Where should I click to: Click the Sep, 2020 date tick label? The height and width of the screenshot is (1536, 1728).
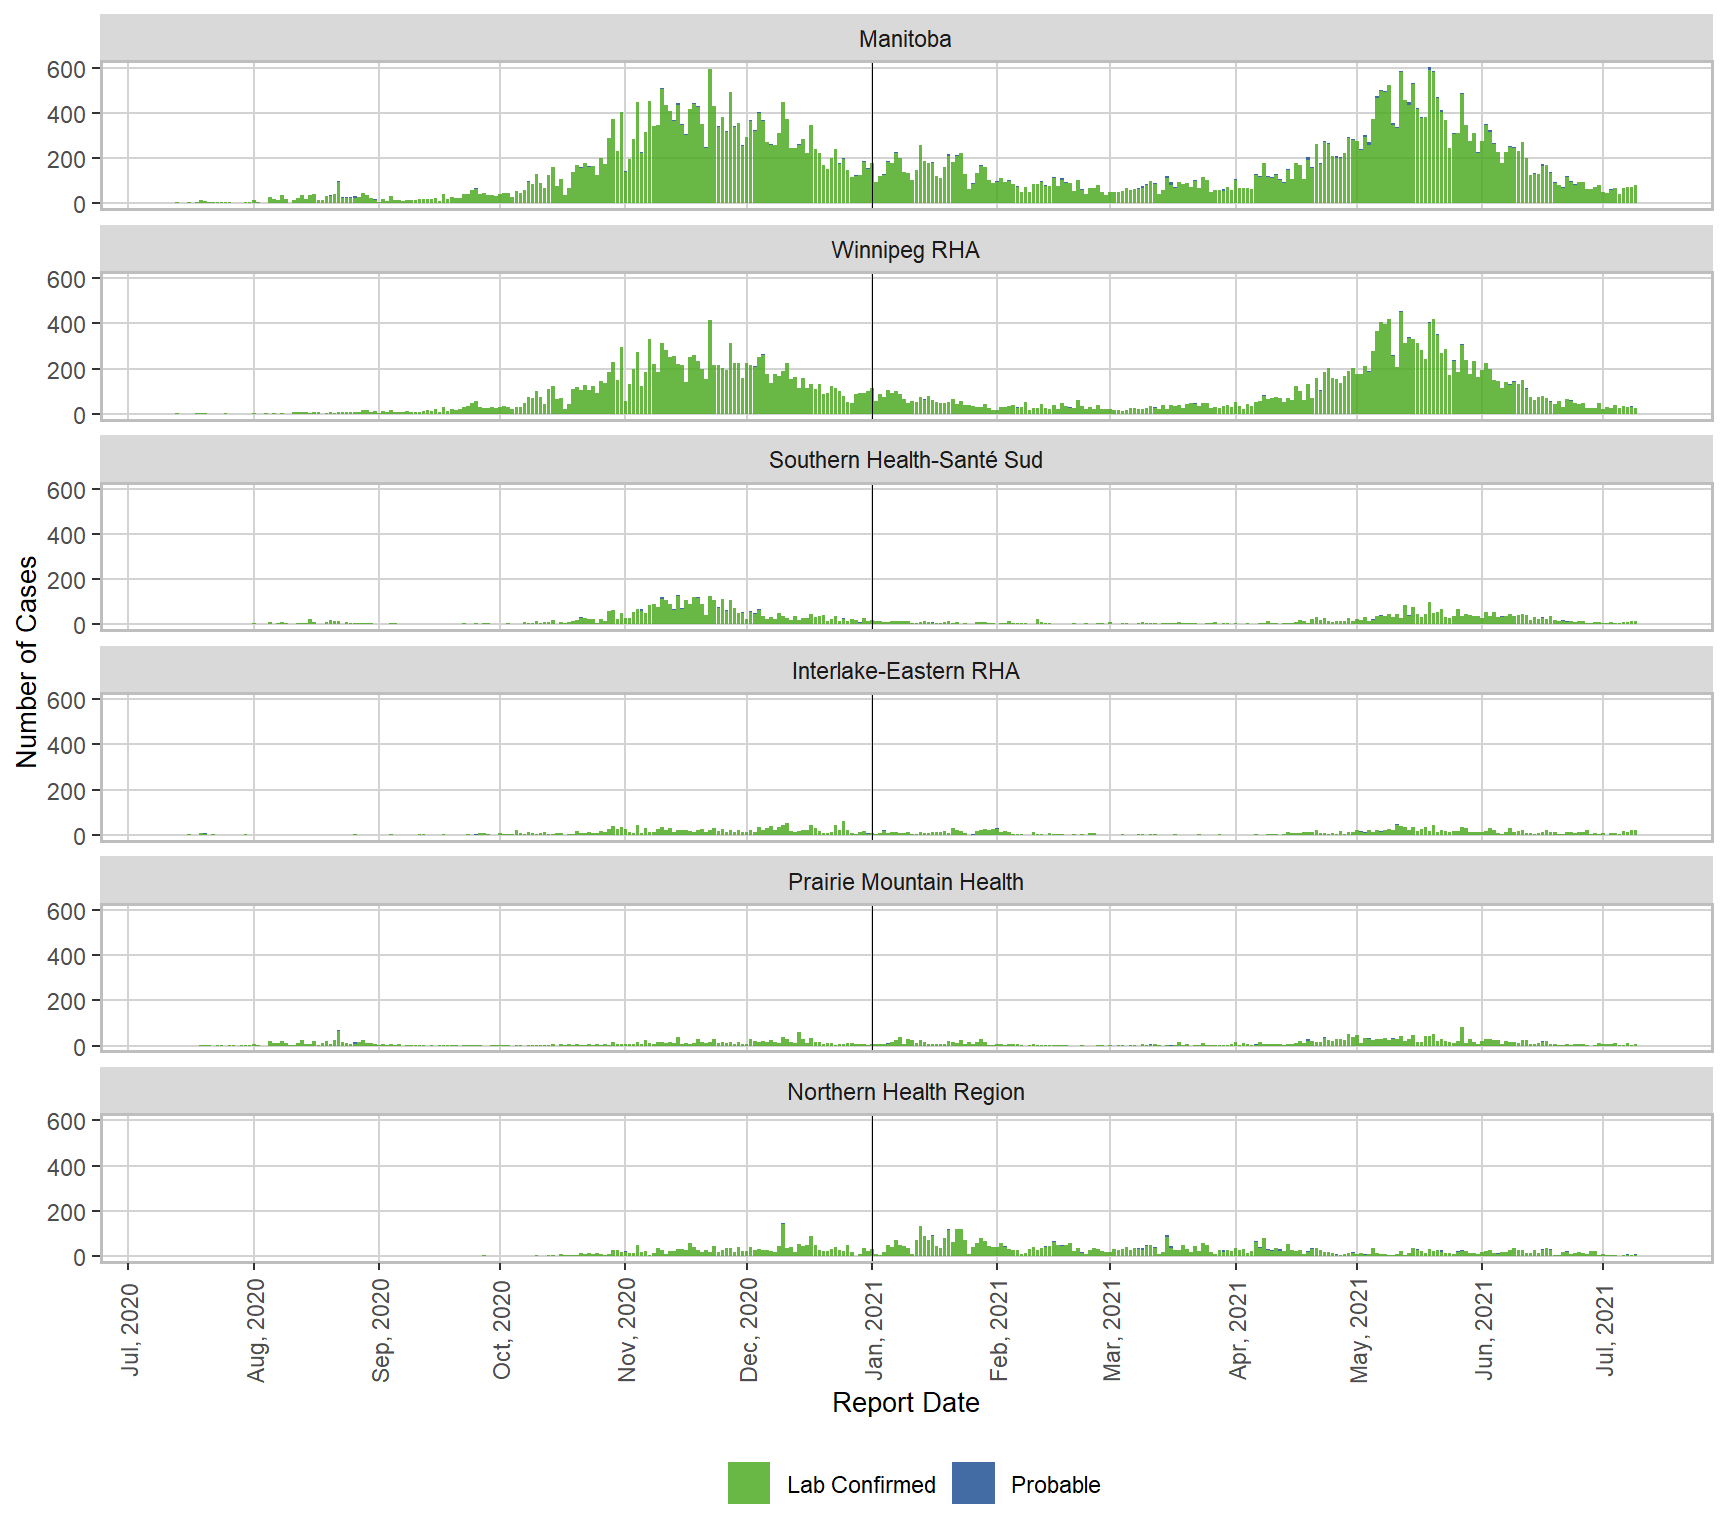tap(381, 1330)
